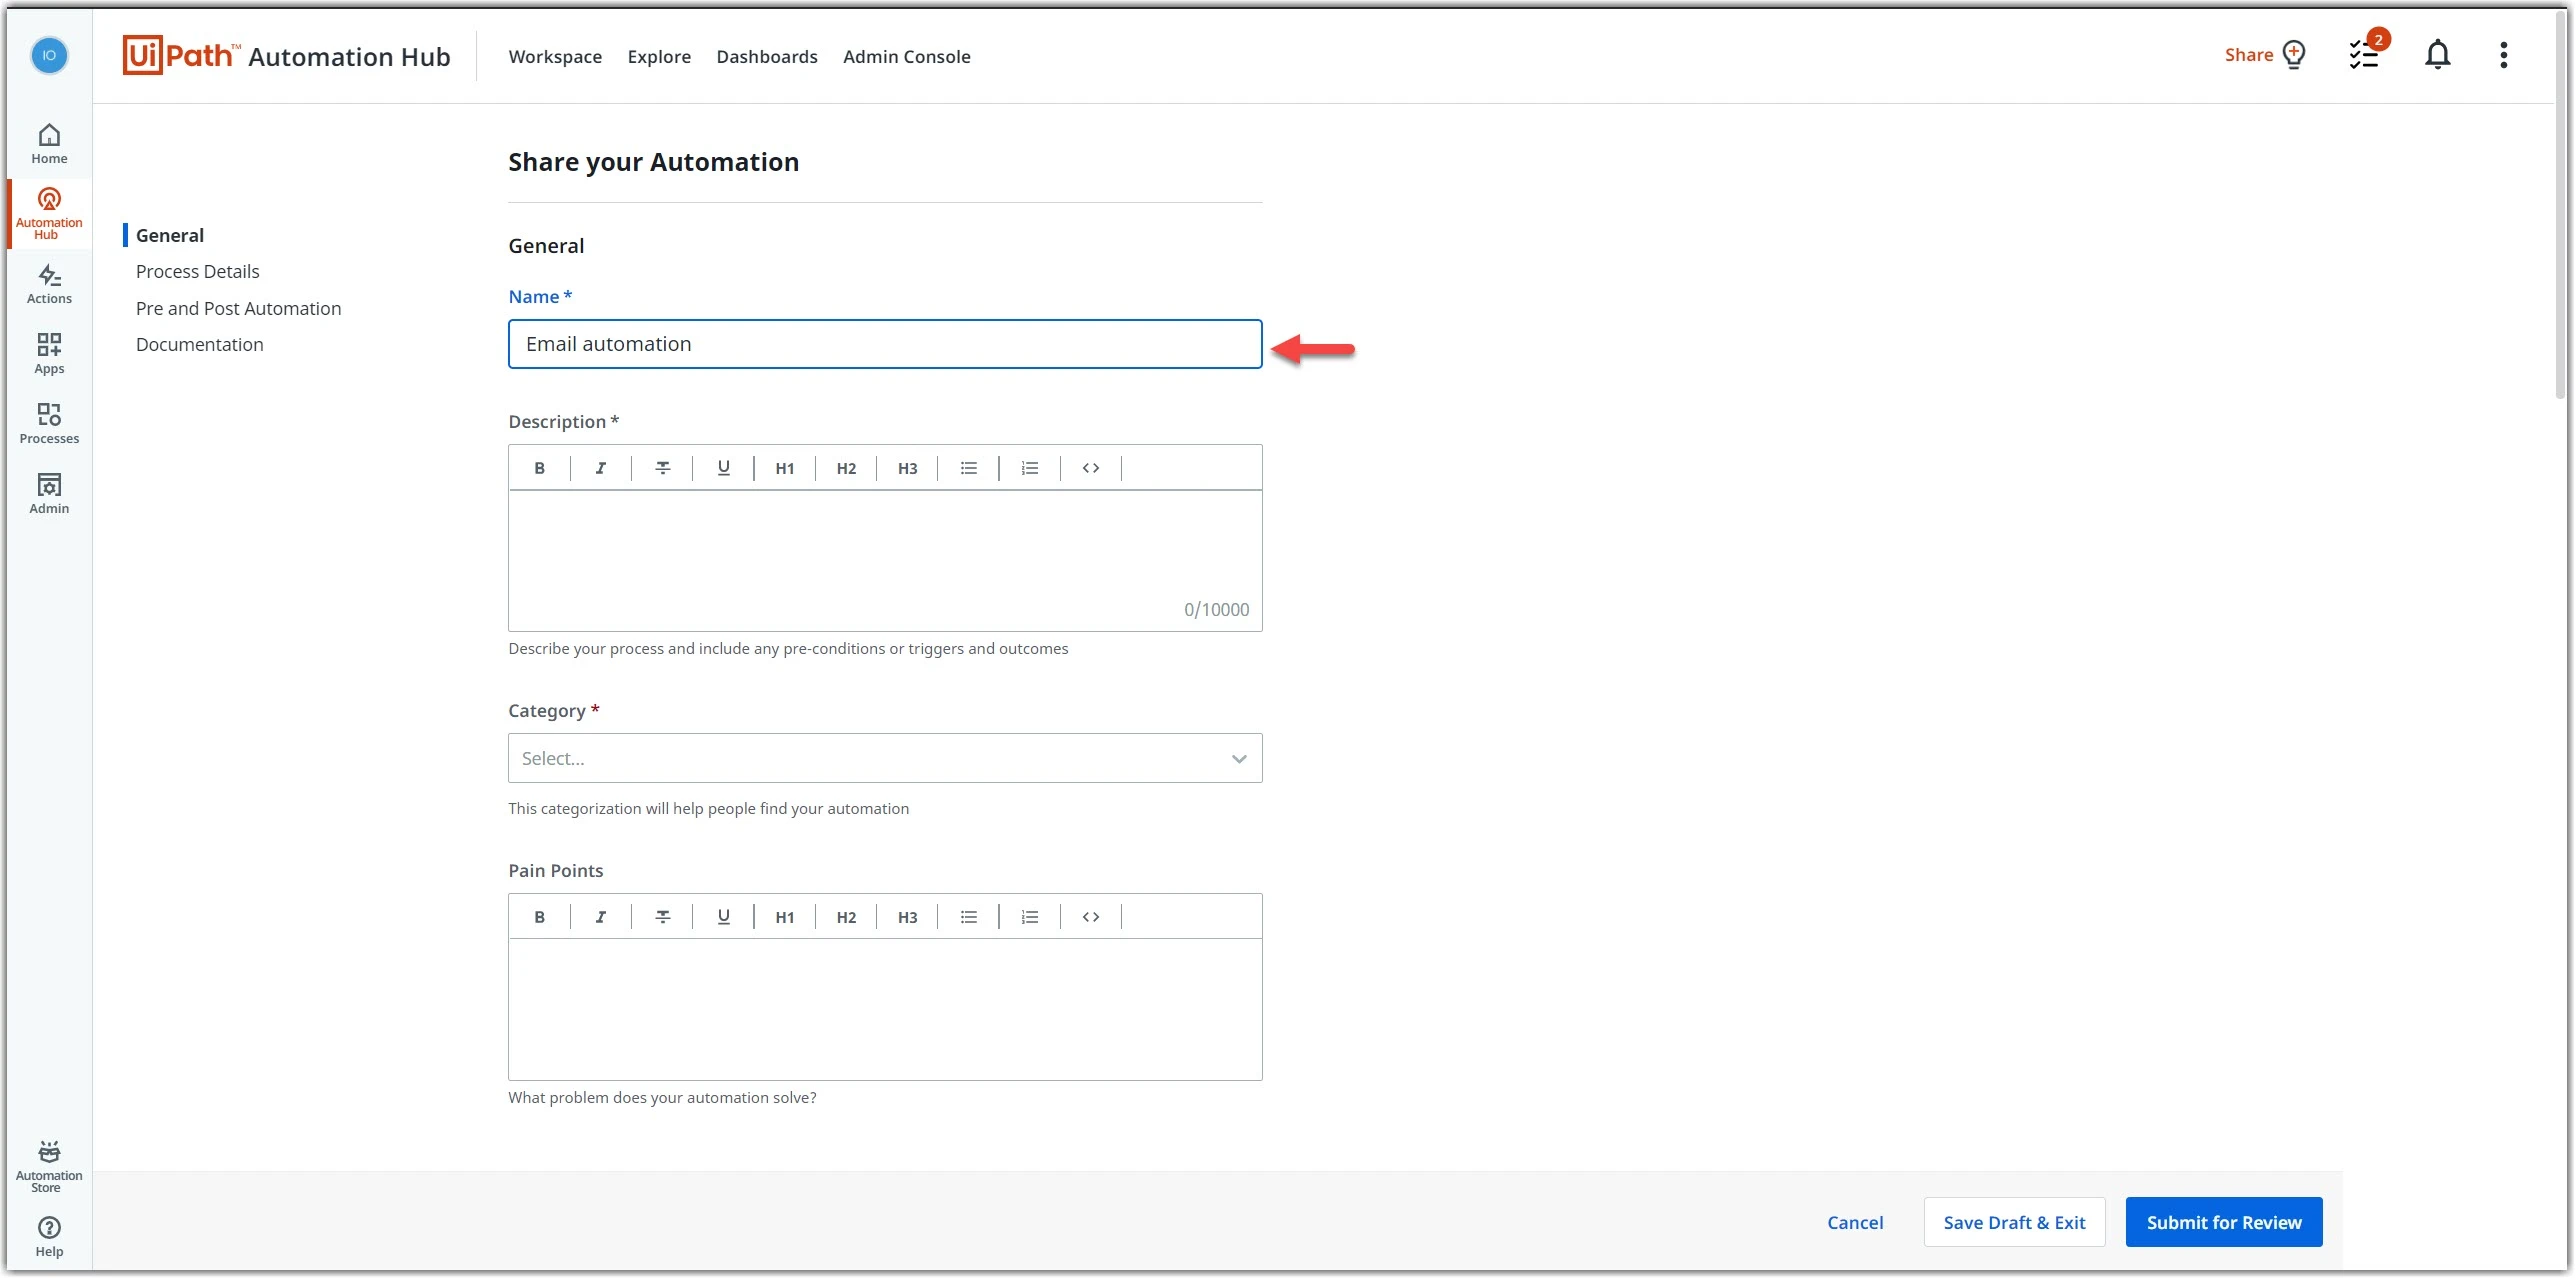Apply H3 heading in Pain Points toolbar
2575x1278 pixels.
click(x=907, y=917)
